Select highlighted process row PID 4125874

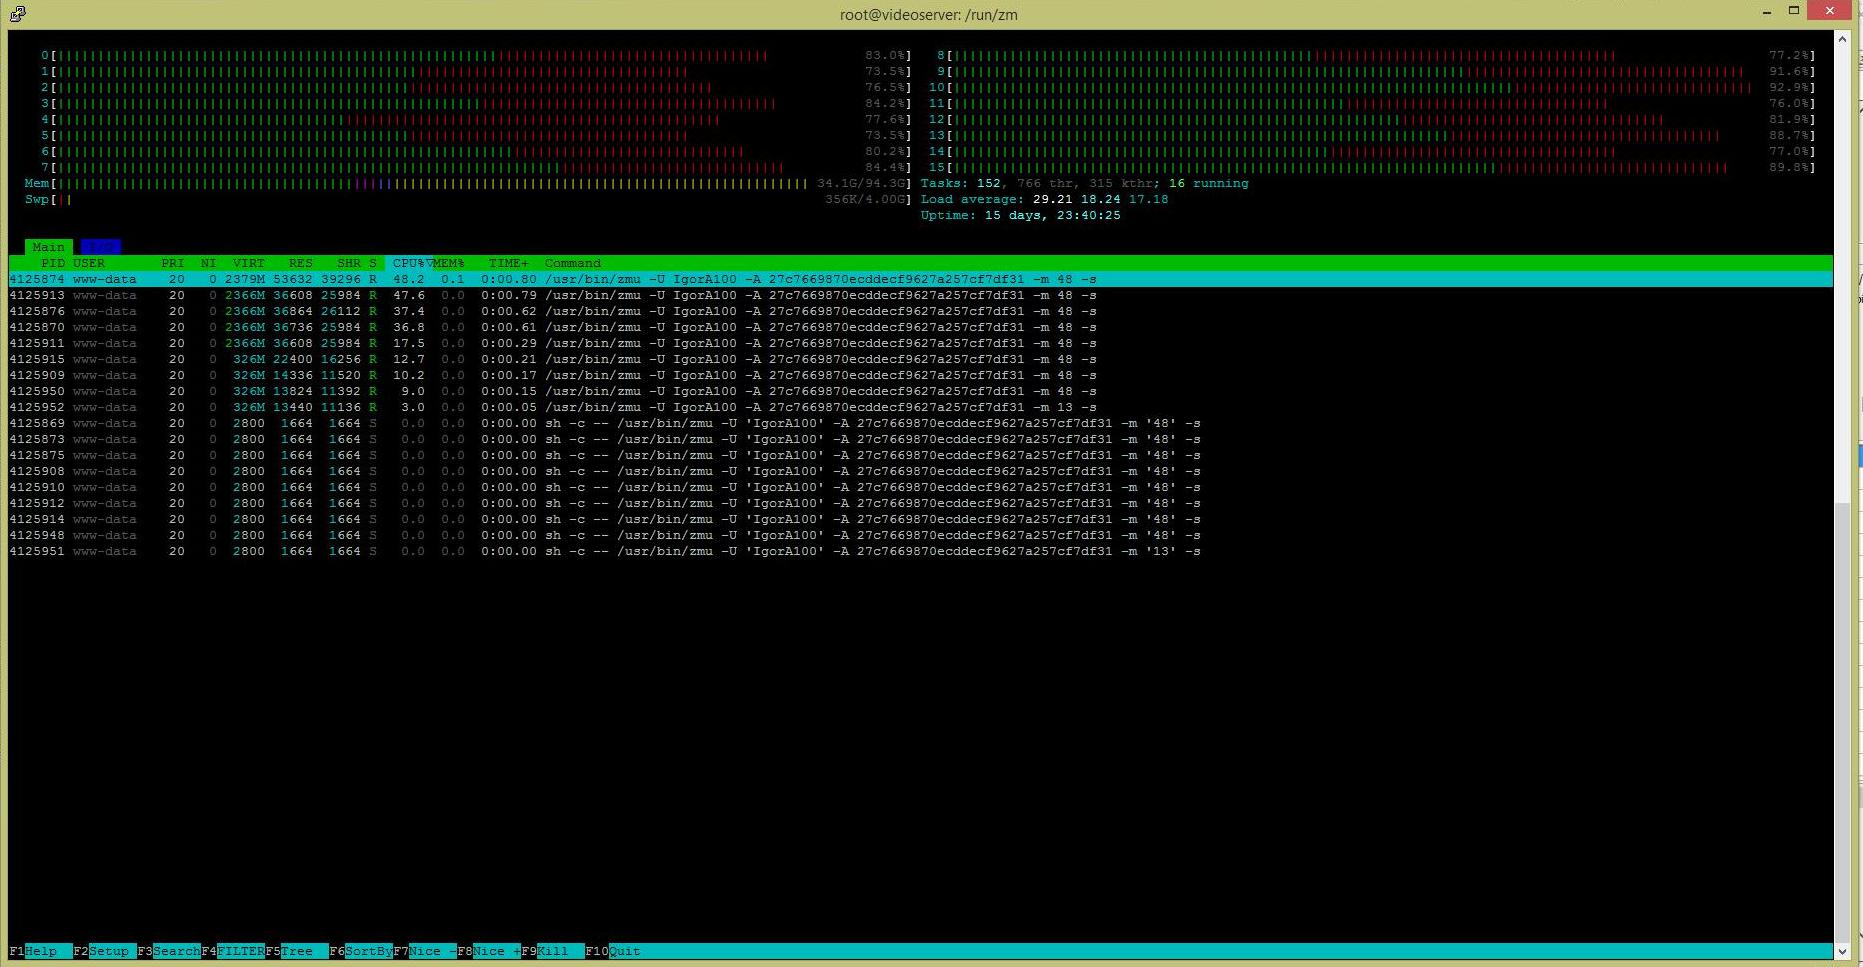pyautogui.click(x=921, y=279)
